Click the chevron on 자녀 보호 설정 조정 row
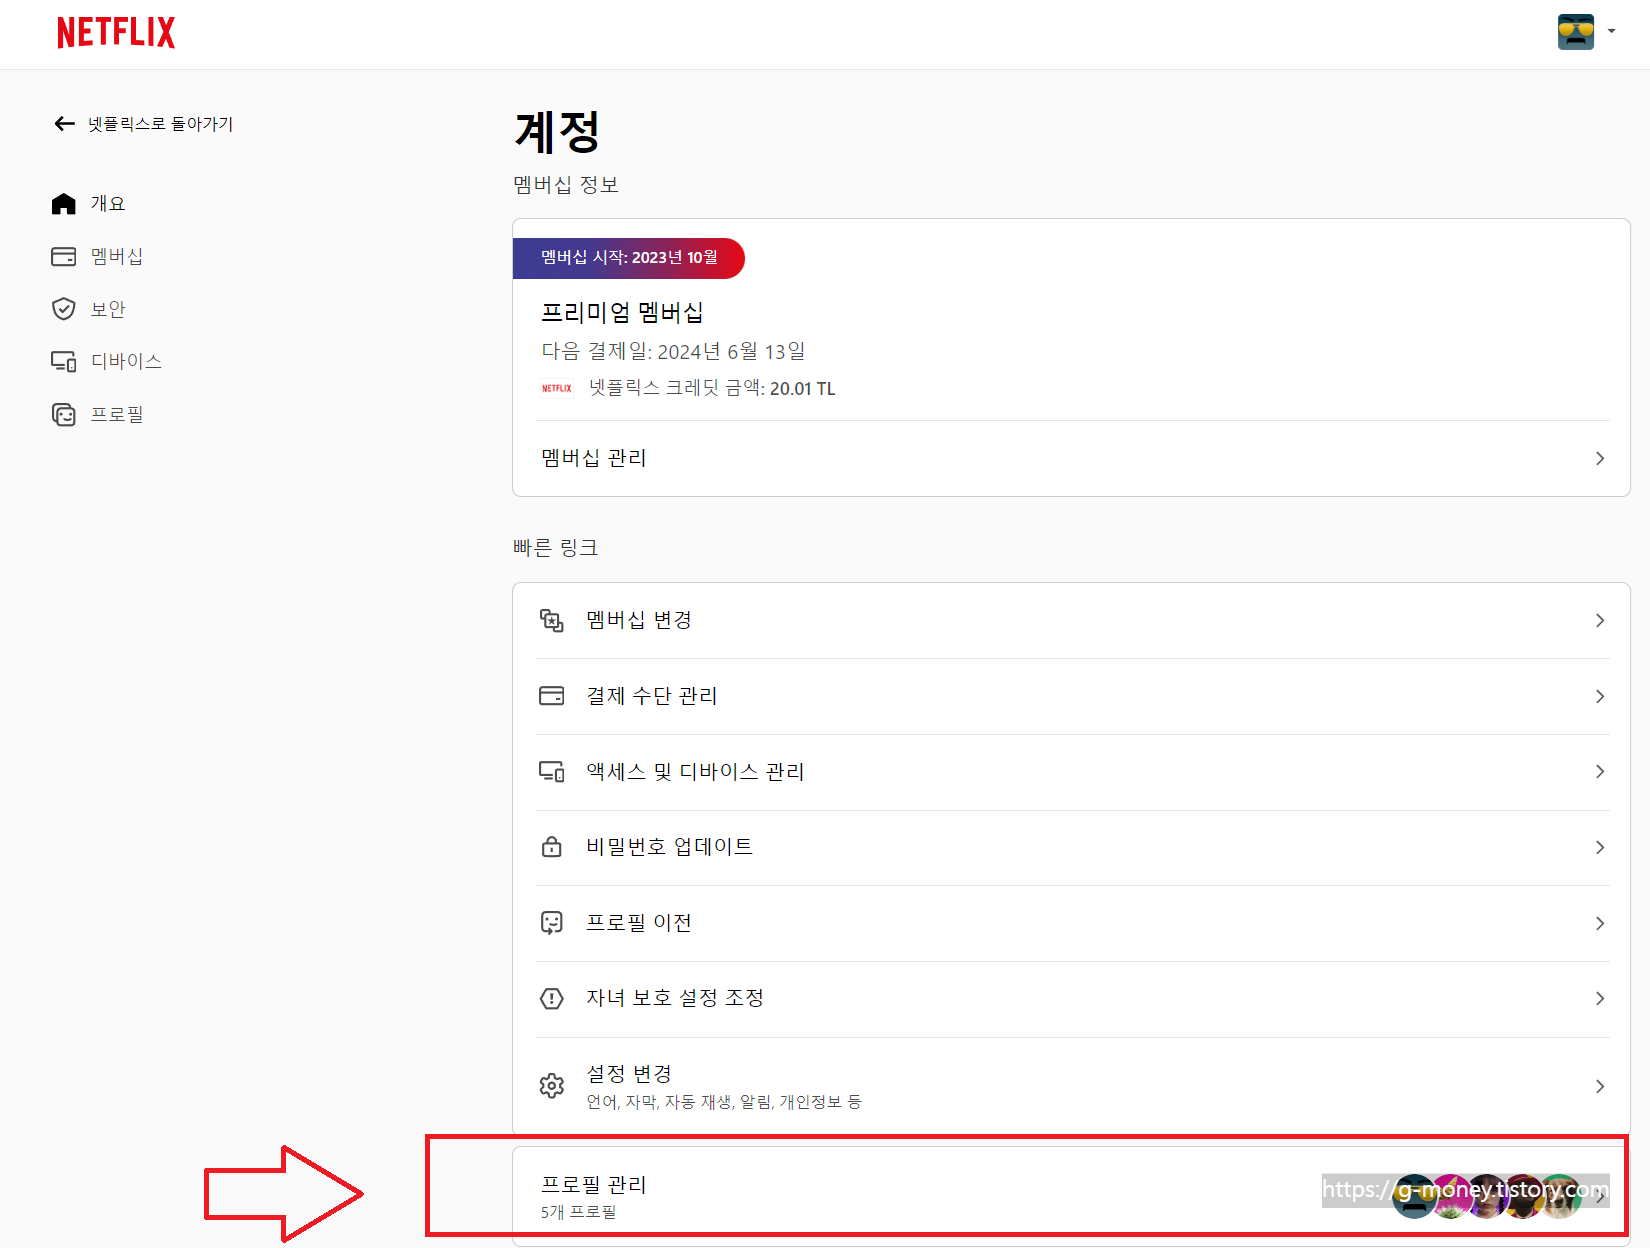Screen dimensions: 1650x1248 pos(1600,998)
